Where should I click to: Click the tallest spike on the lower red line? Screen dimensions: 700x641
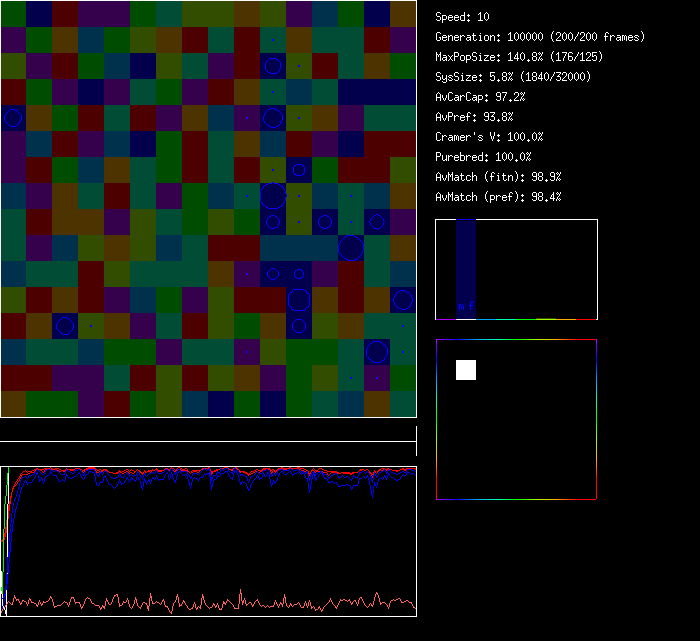click(241, 589)
